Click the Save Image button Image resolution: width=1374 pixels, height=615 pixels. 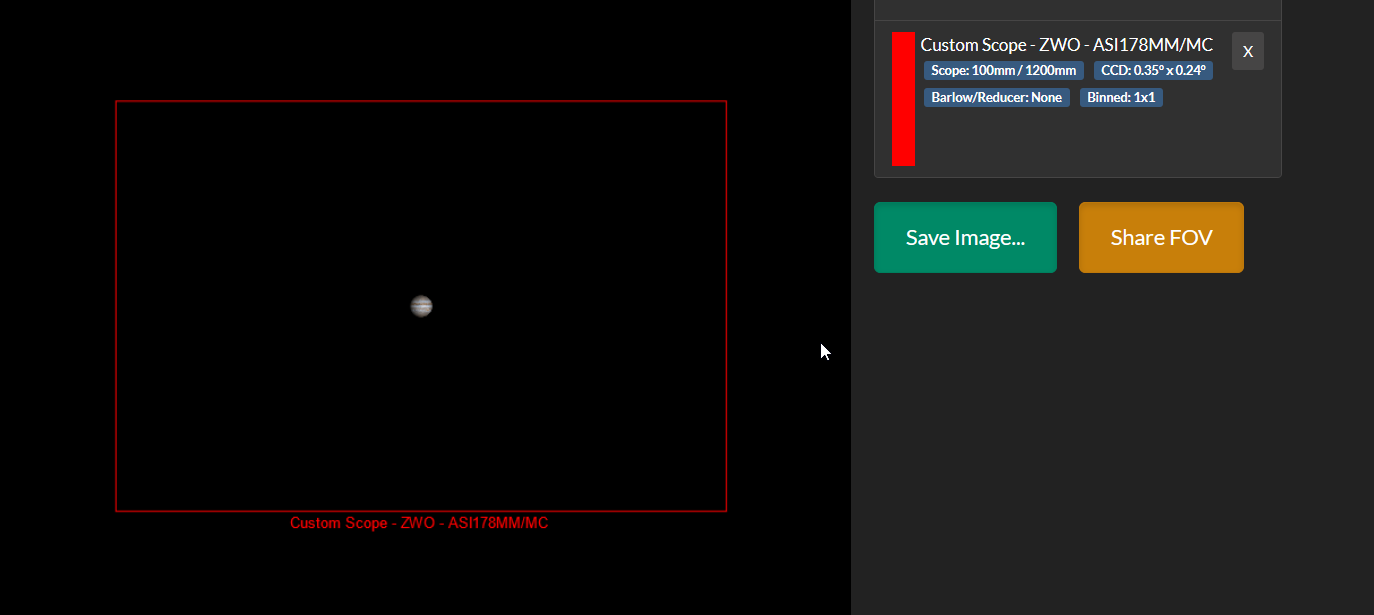click(x=964, y=237)
